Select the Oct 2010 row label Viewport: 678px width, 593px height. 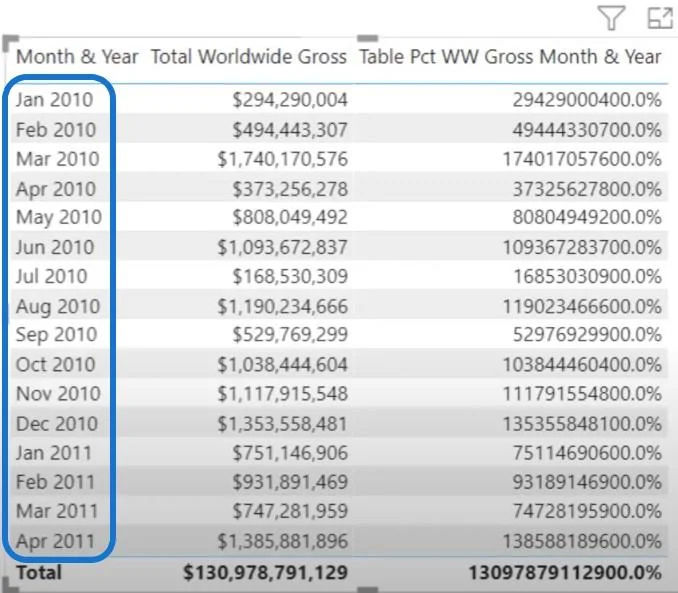pos(55,364)
